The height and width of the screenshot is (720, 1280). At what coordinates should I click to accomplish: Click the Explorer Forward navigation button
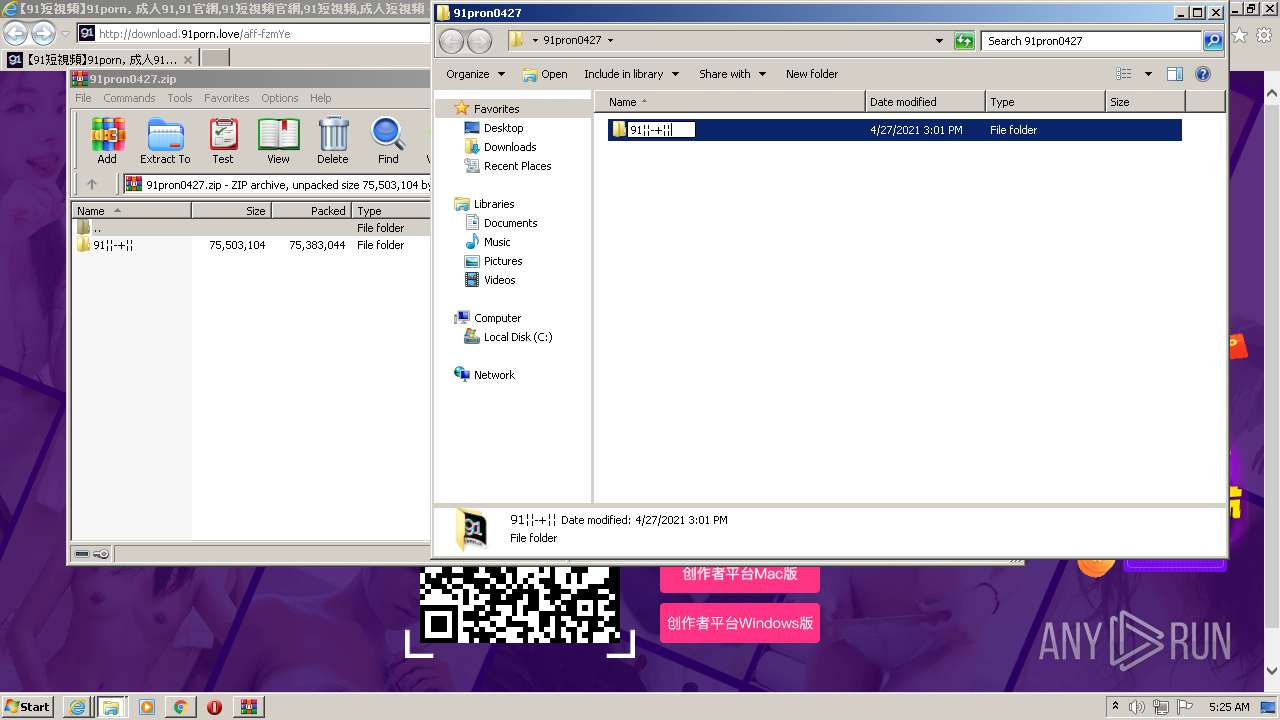click(480, 41)
